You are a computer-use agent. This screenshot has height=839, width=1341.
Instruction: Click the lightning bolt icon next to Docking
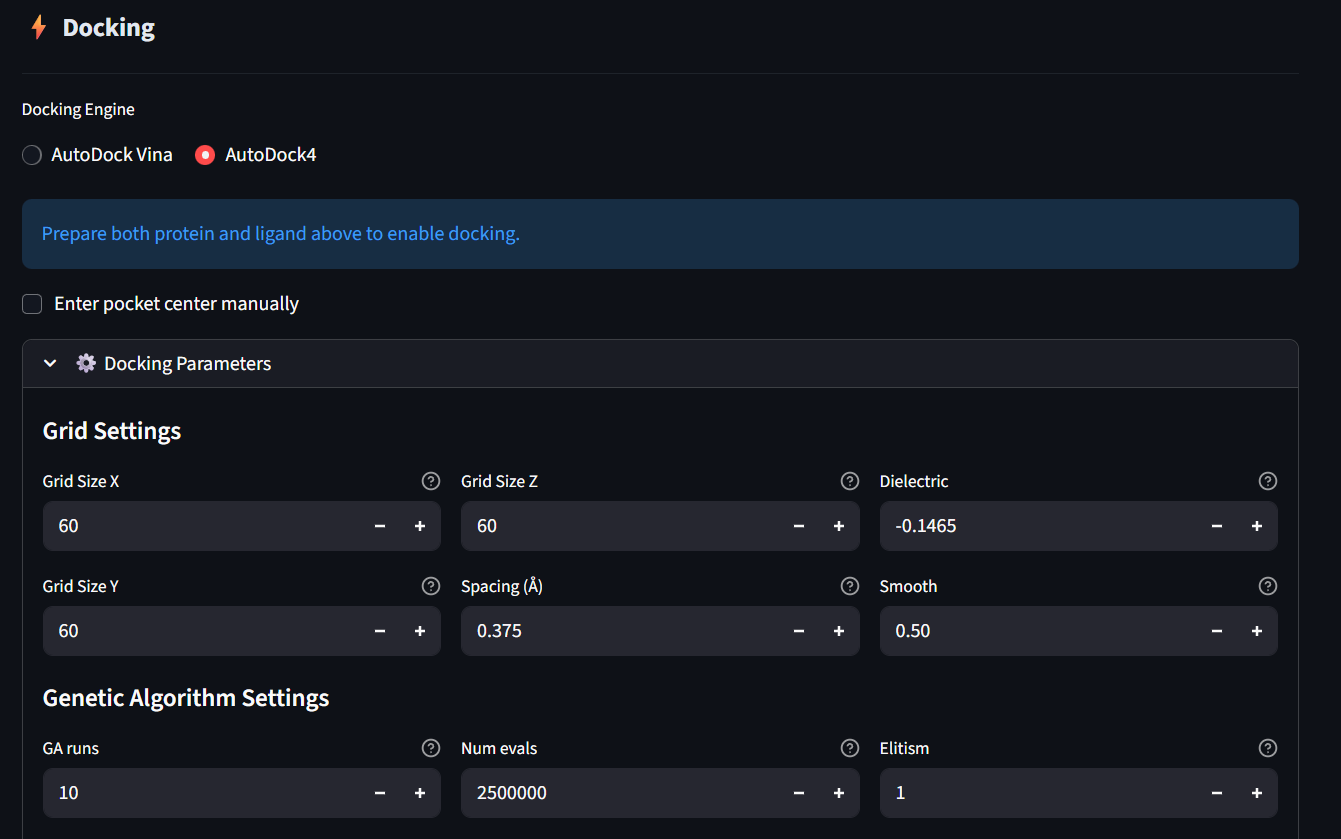(x=39, y=27)
